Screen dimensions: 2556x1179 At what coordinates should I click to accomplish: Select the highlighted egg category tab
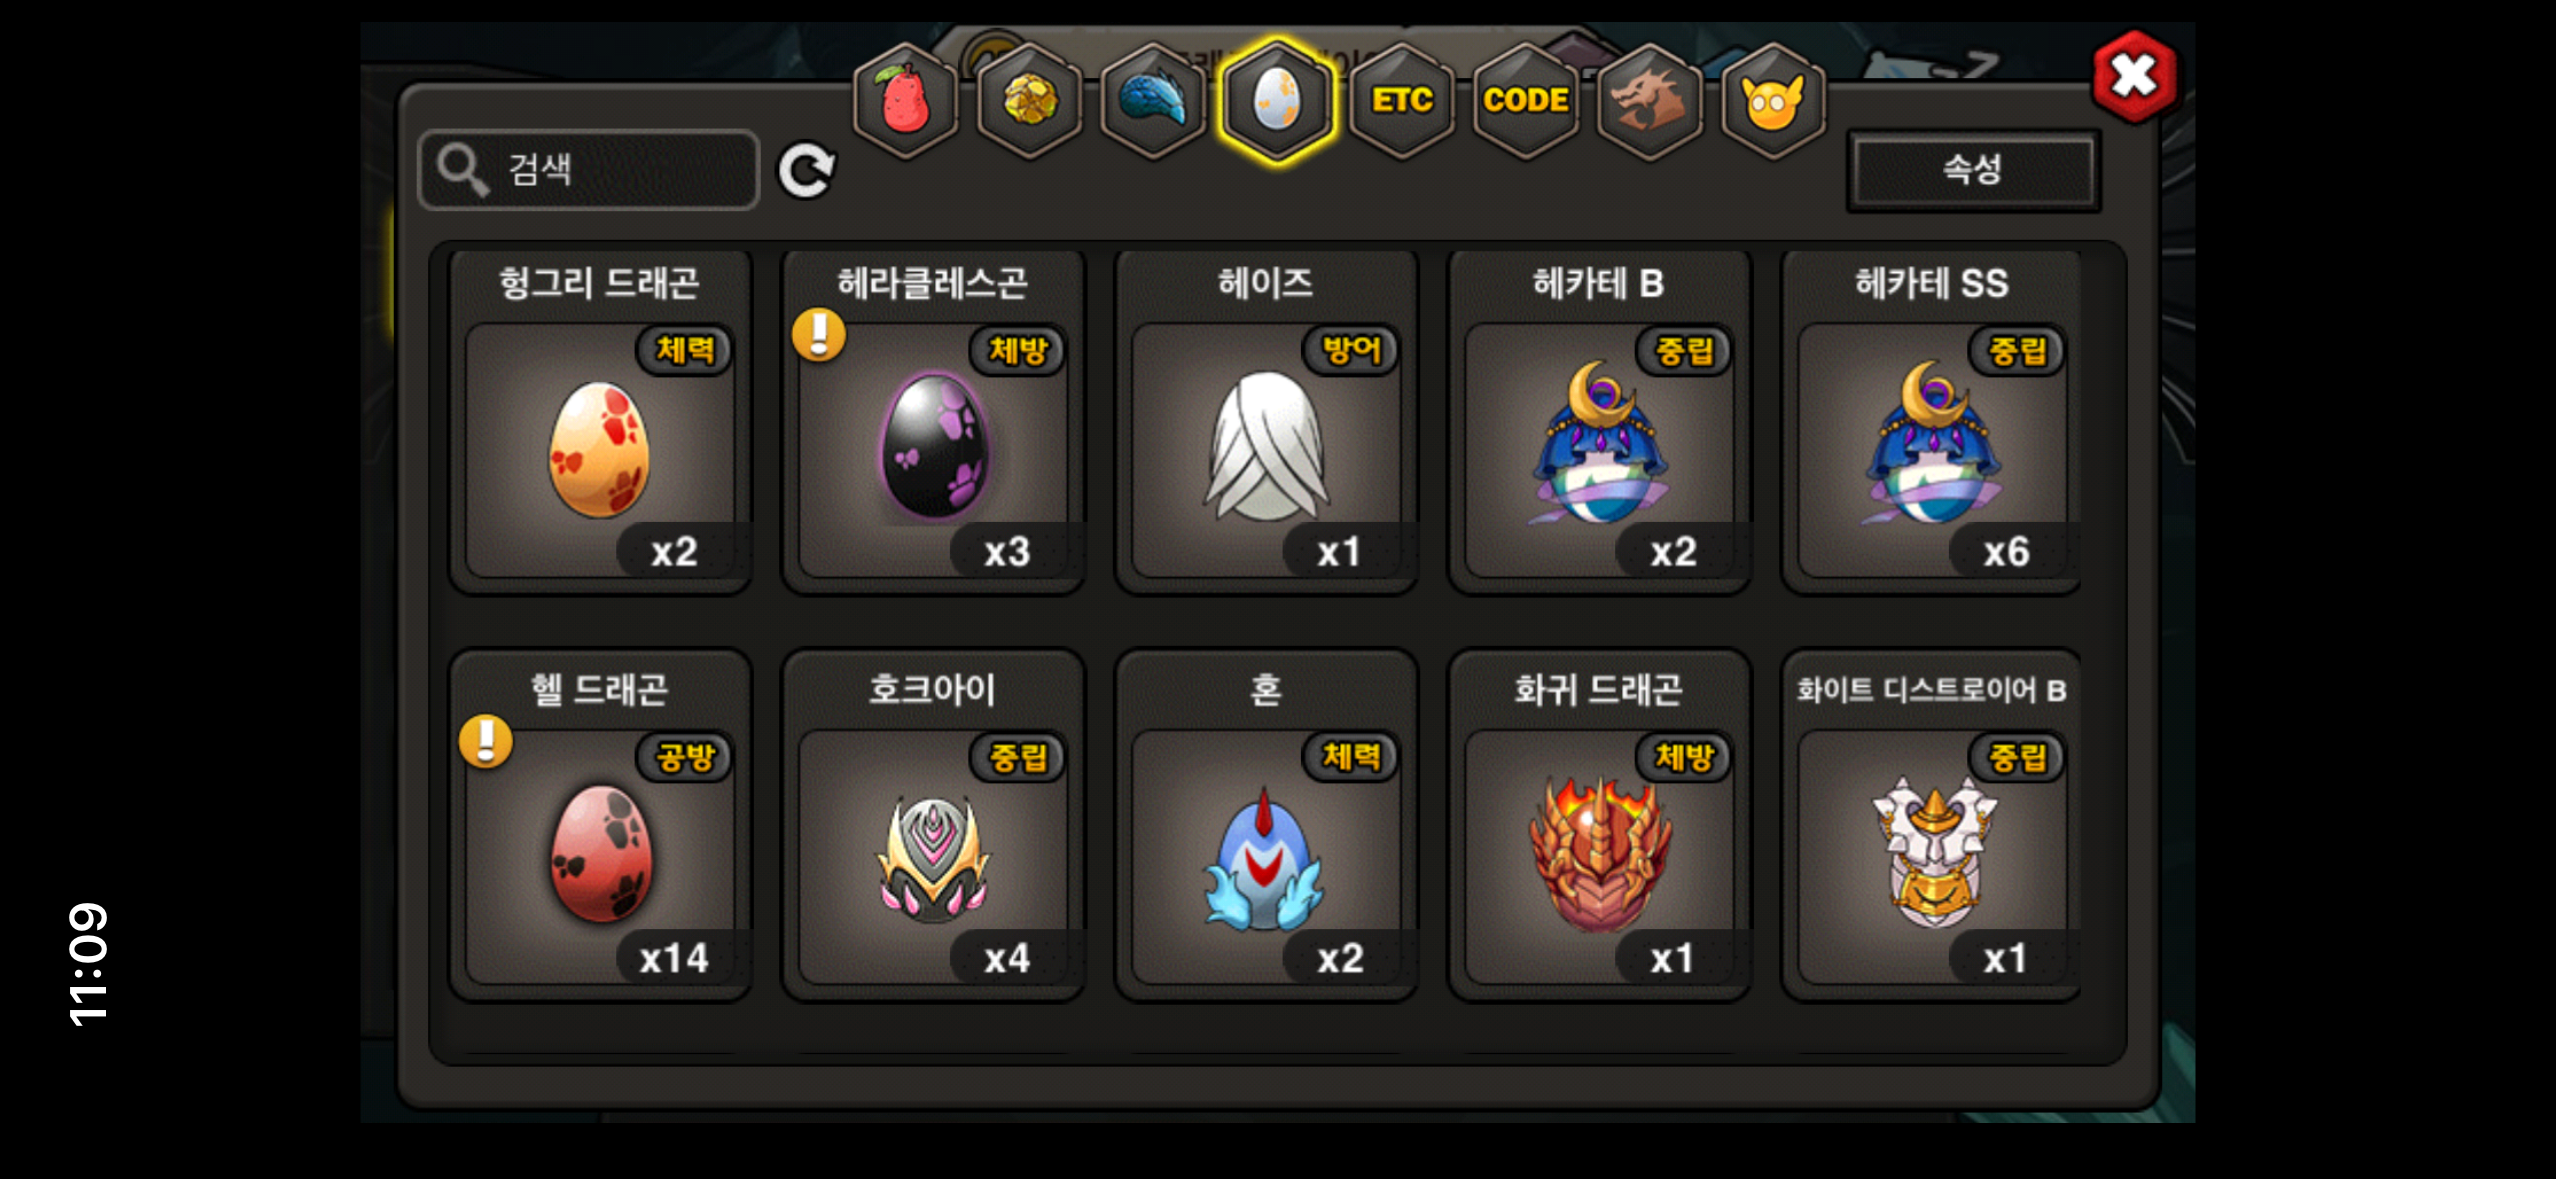tap(1277, 101)
